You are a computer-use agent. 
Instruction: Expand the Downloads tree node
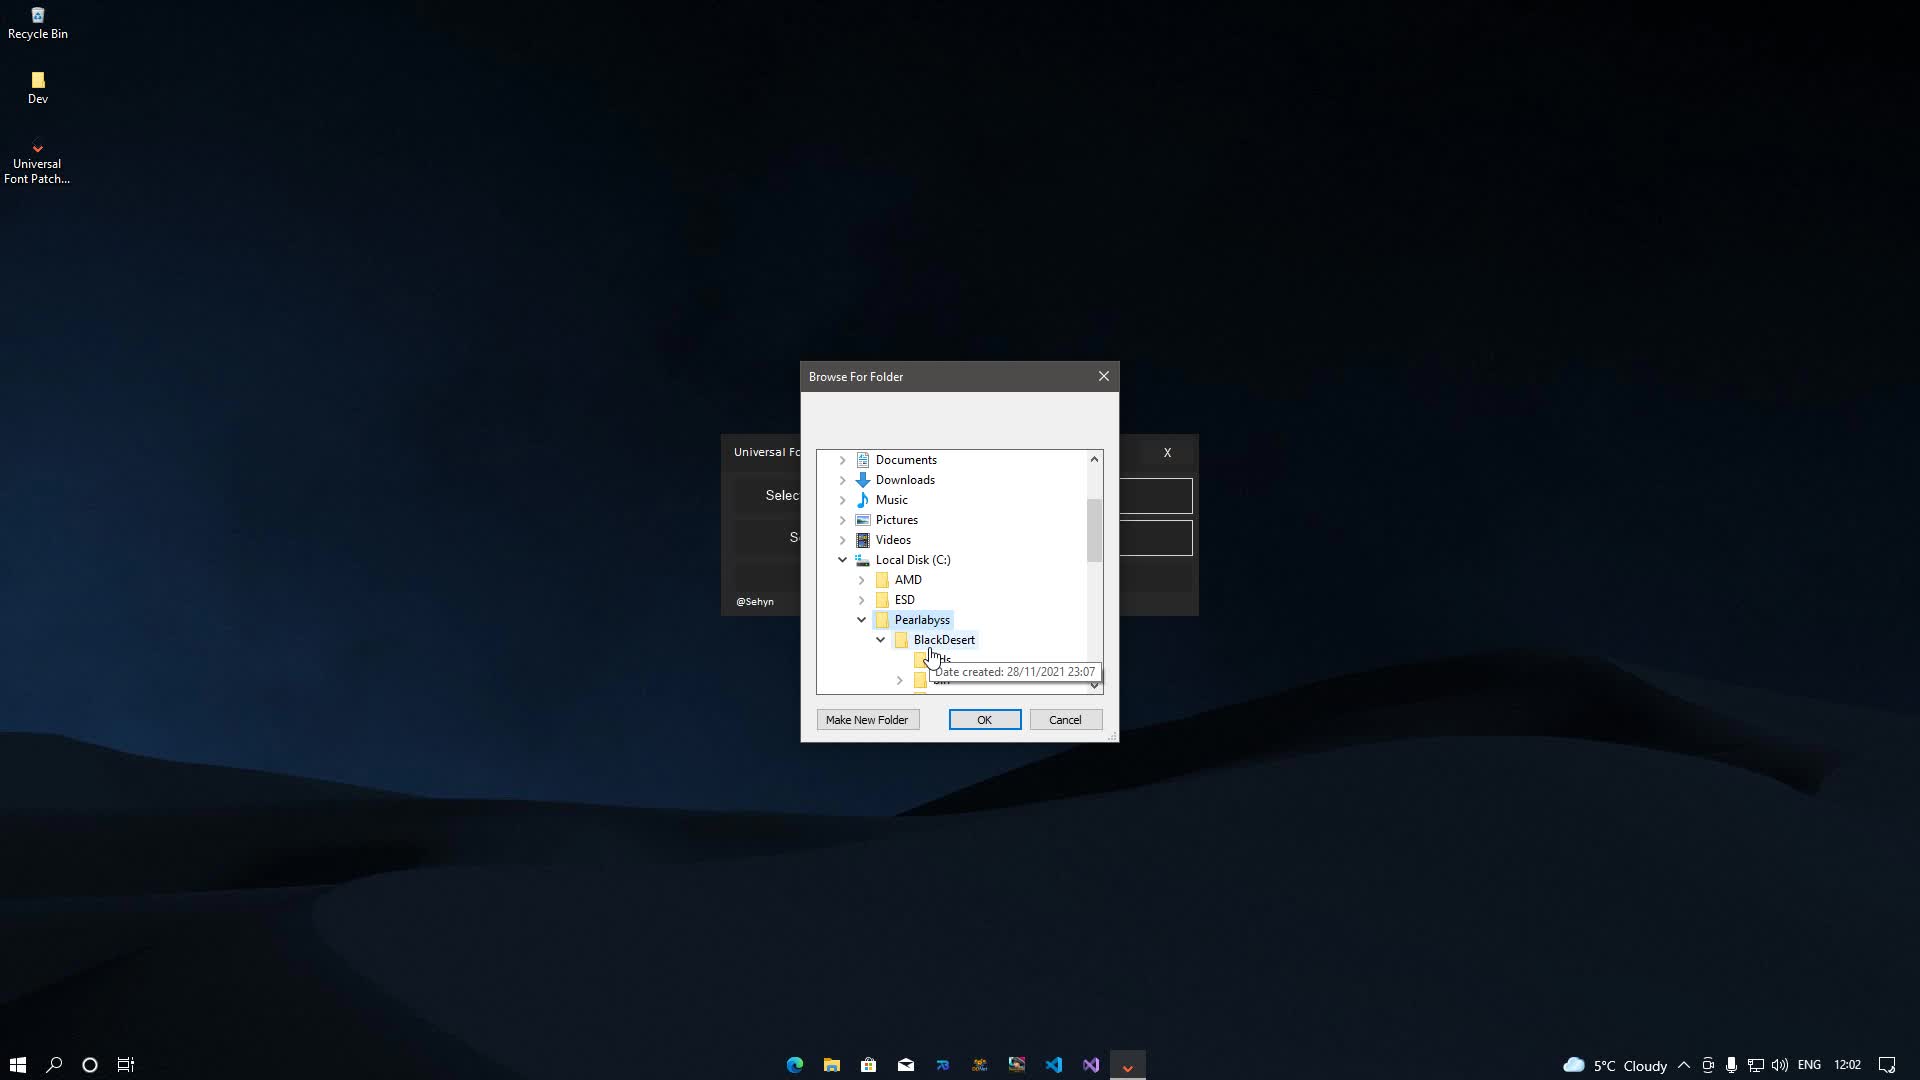pos(842,480)
